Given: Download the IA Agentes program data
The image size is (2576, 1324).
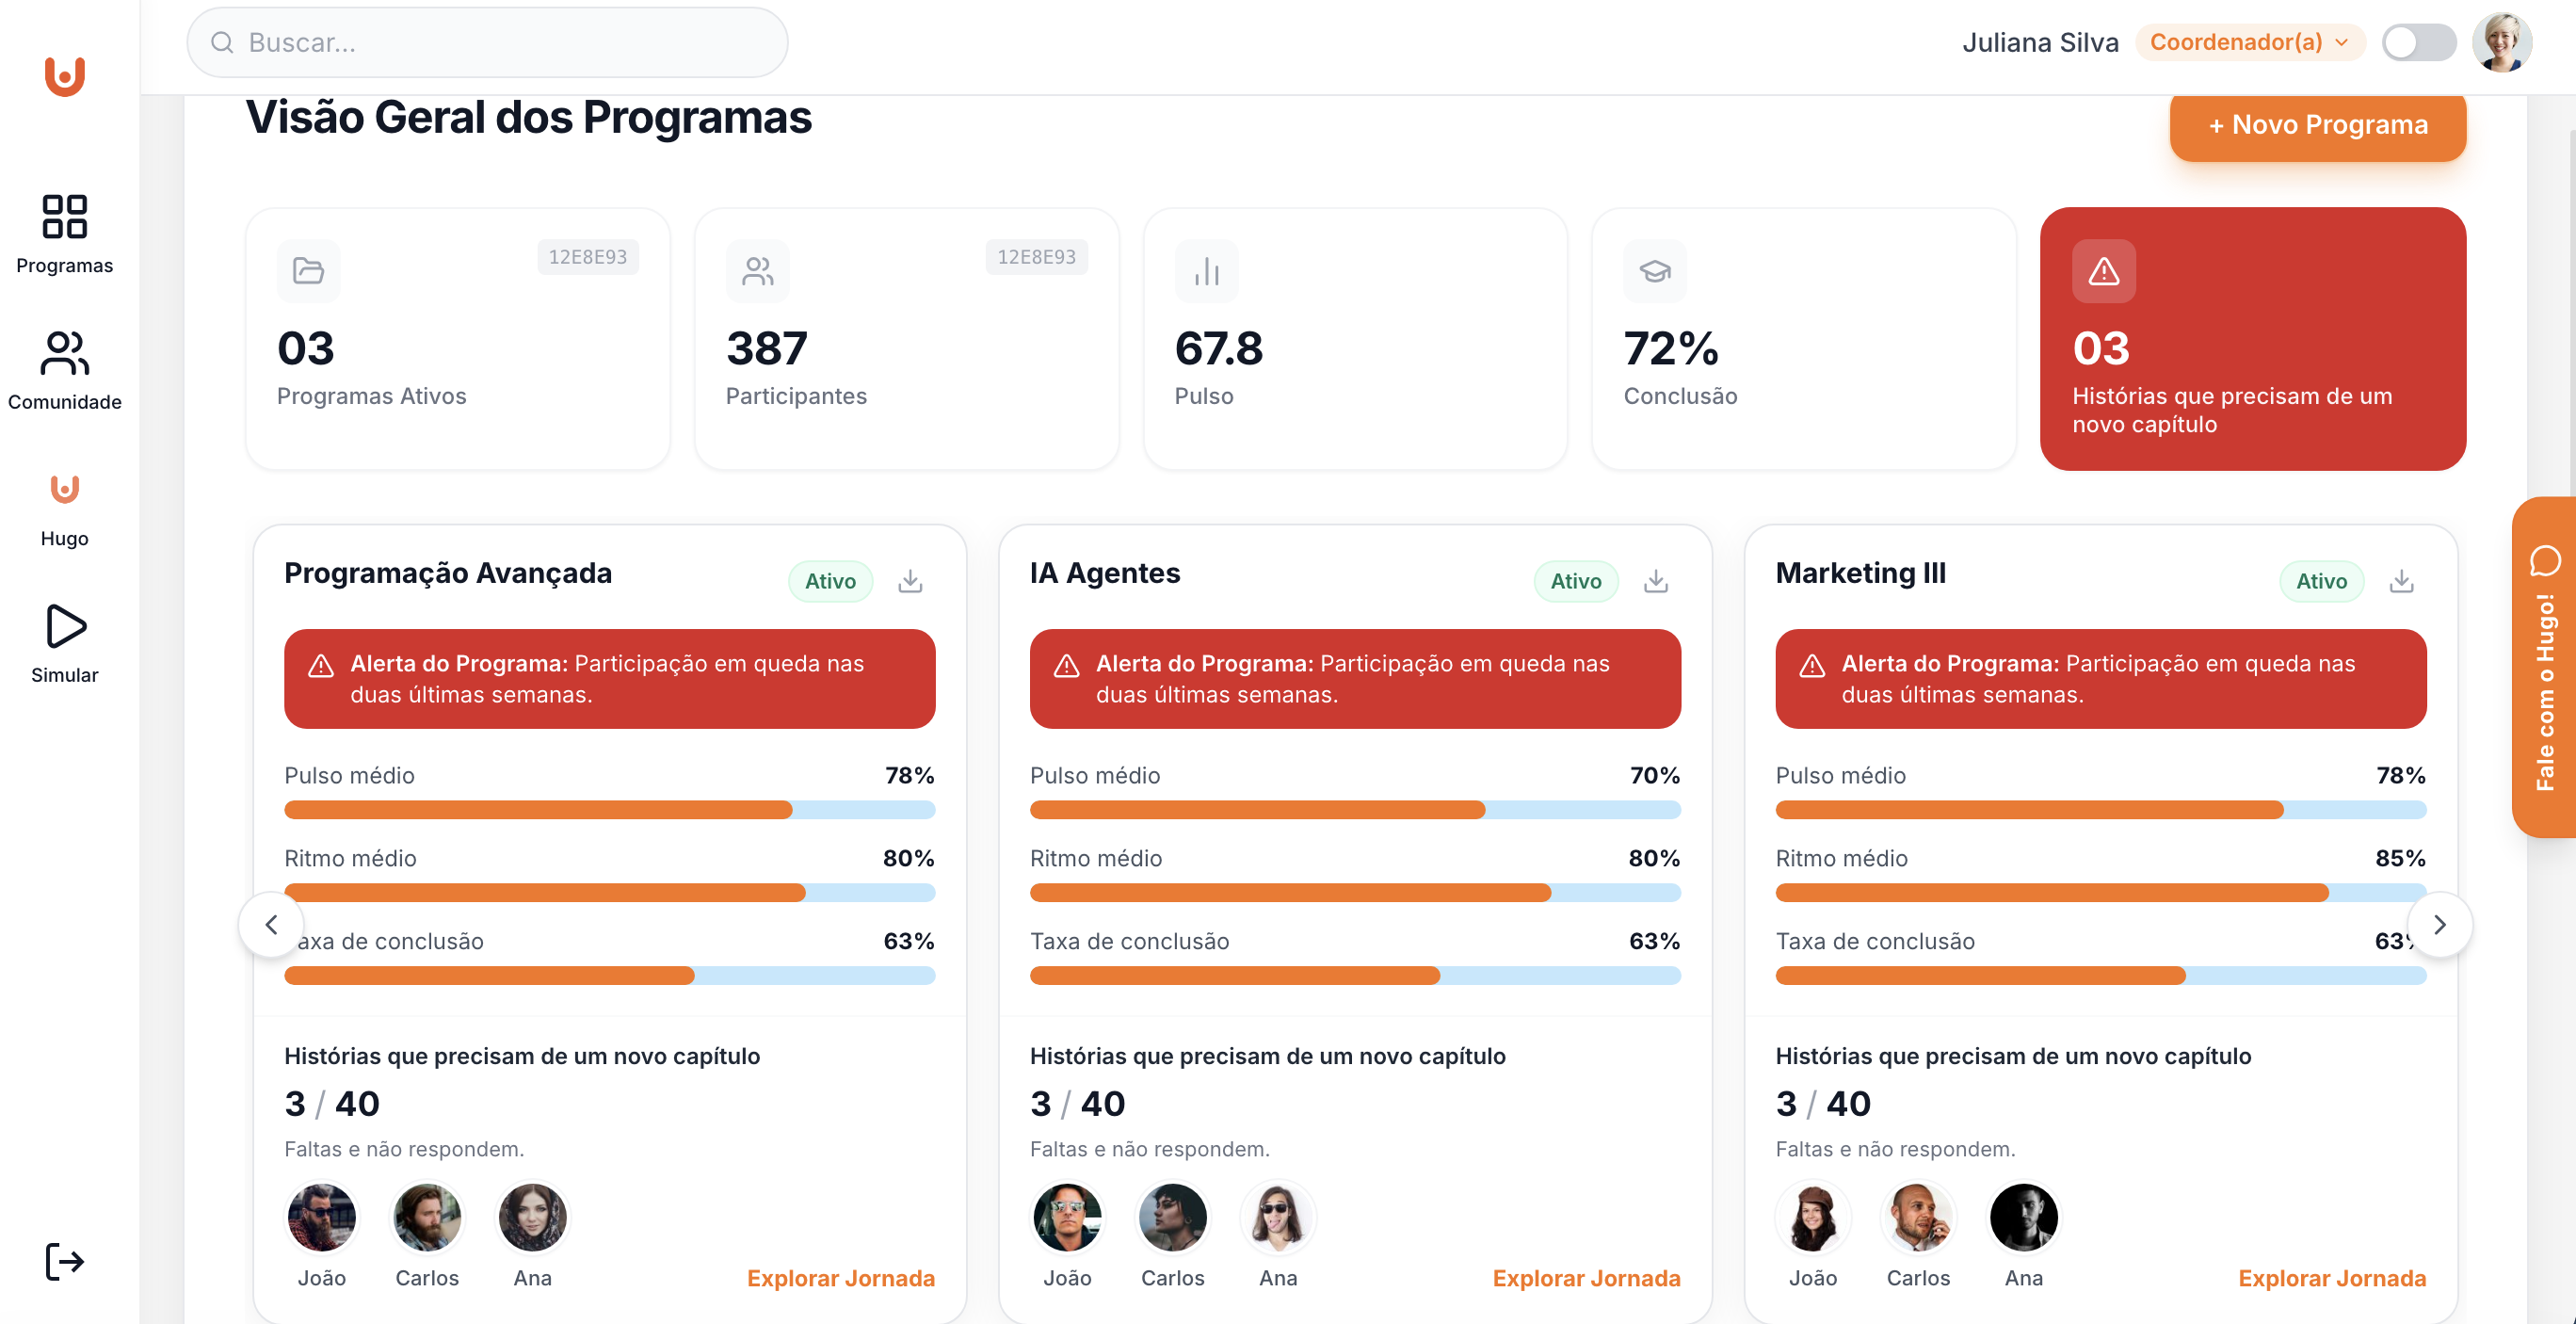Looking at the screenshot, I should 1655,580.
